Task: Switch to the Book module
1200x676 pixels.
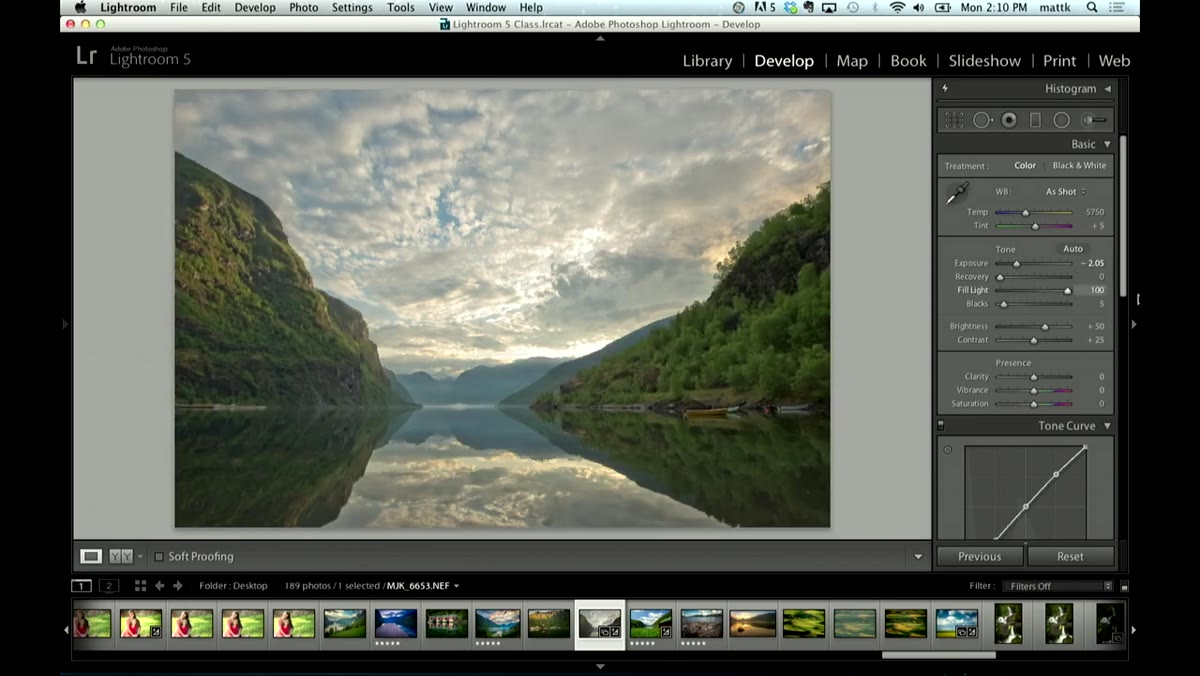Action: click(x=909, y=61)
